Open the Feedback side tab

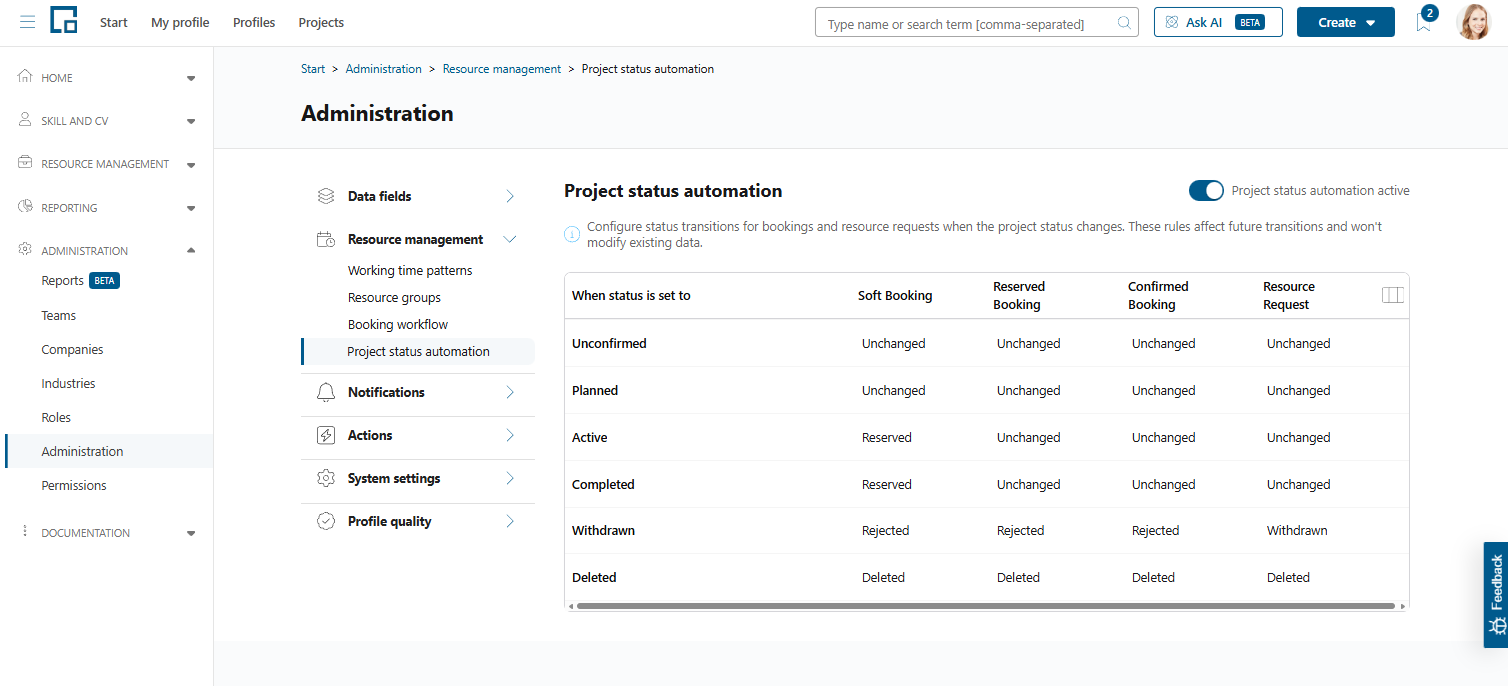pyautogui.click(x=1496, y=595)
